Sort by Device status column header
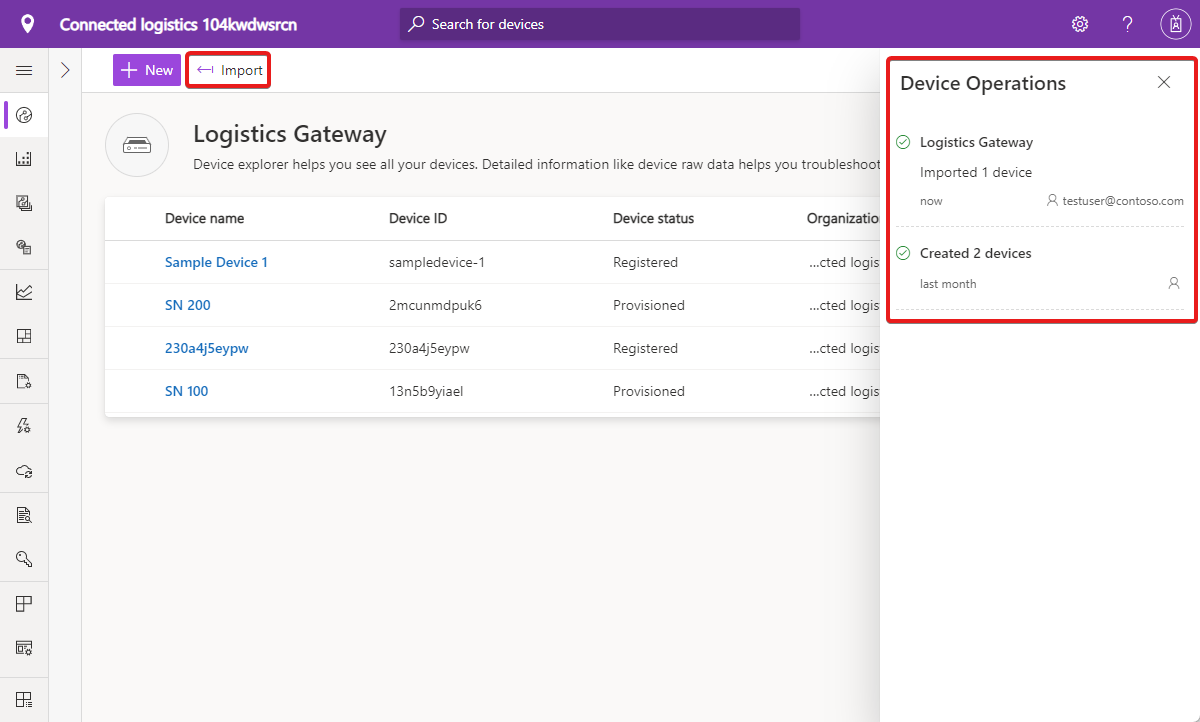The height and width of the screenshot is (722, 1200). click(653, 218)
